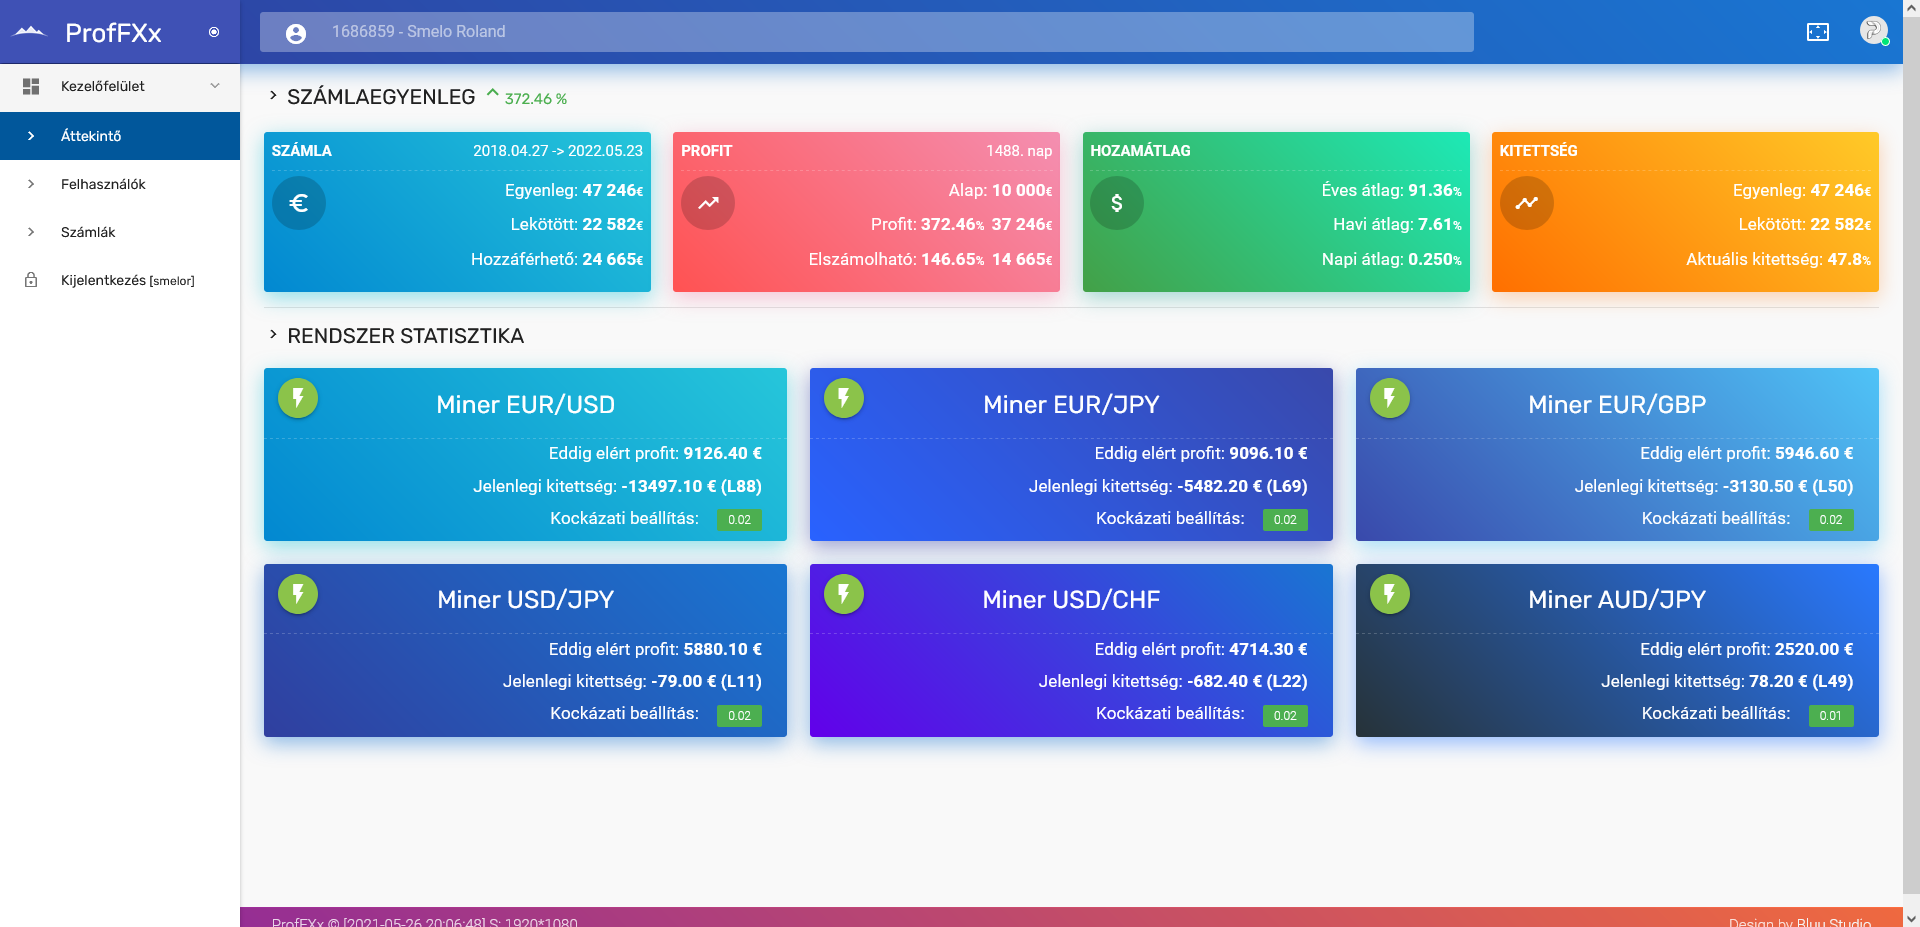Collapse the Rendszer Statisztika section chevron

point(273,335)
